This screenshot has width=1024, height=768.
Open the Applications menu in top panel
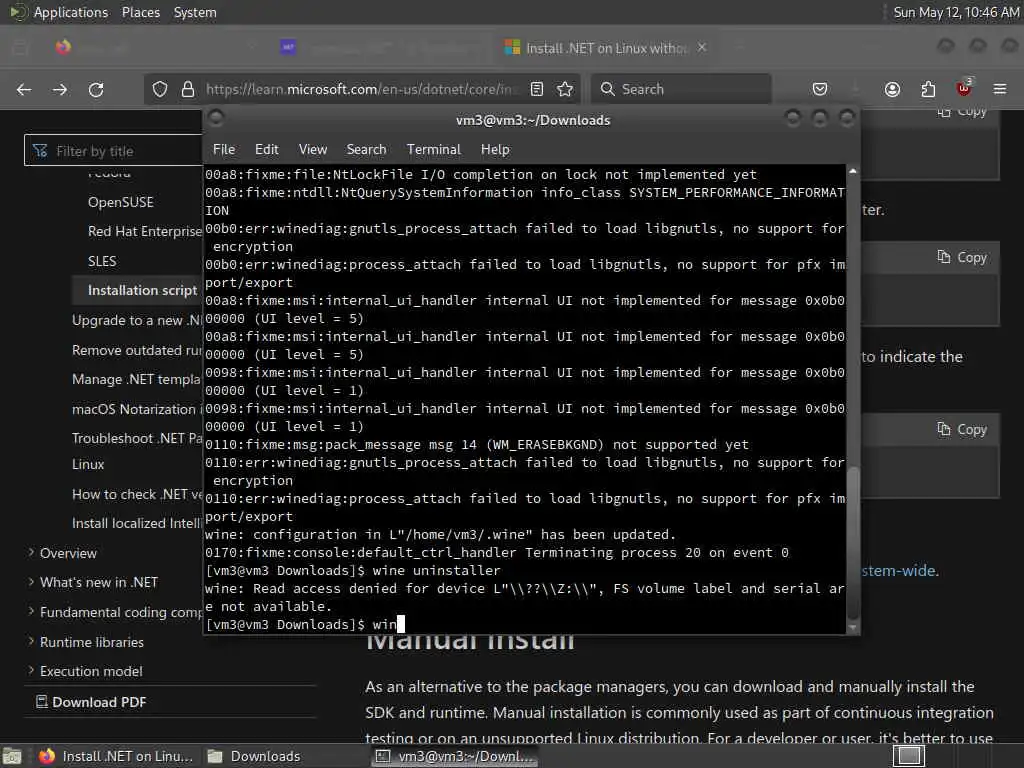tap(71, 12)
